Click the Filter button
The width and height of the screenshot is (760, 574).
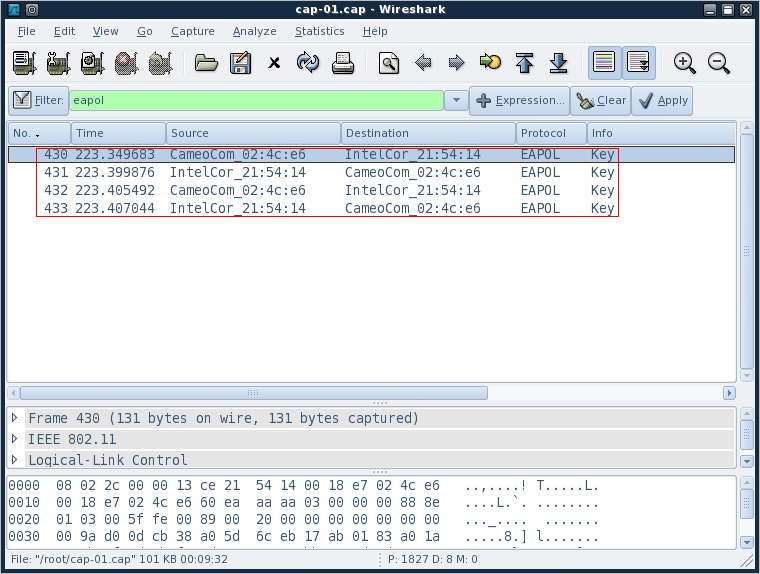tap(38, 100)
